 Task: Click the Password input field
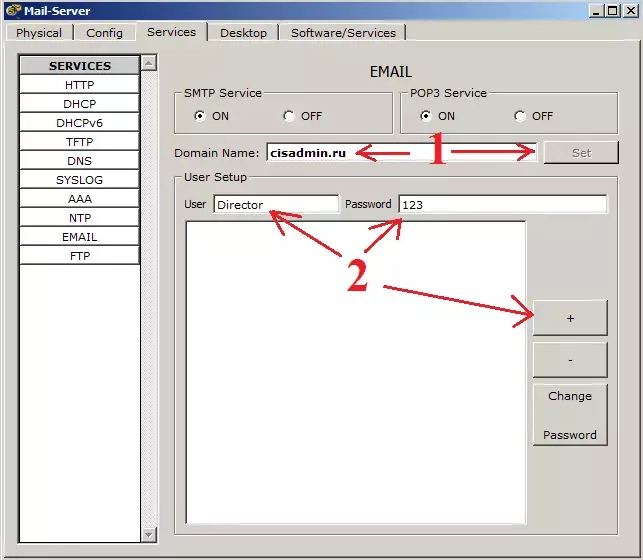tap(503, 204)
